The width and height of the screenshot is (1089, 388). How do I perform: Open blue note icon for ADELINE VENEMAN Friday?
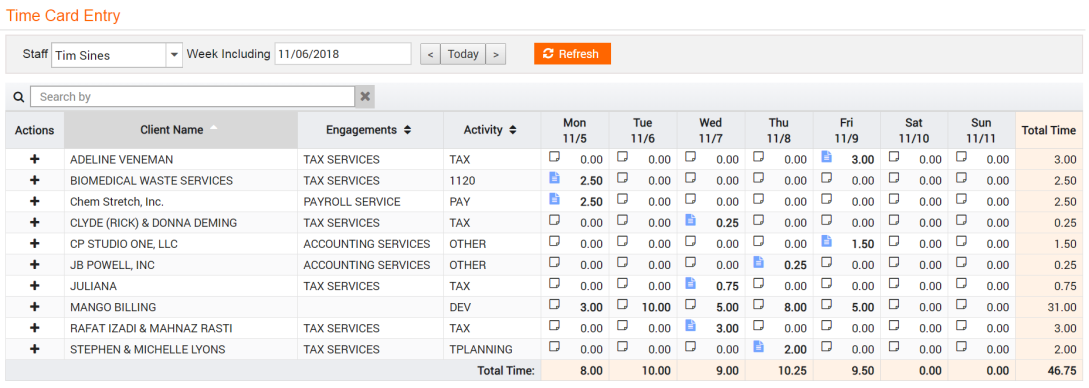coord(826,157)
